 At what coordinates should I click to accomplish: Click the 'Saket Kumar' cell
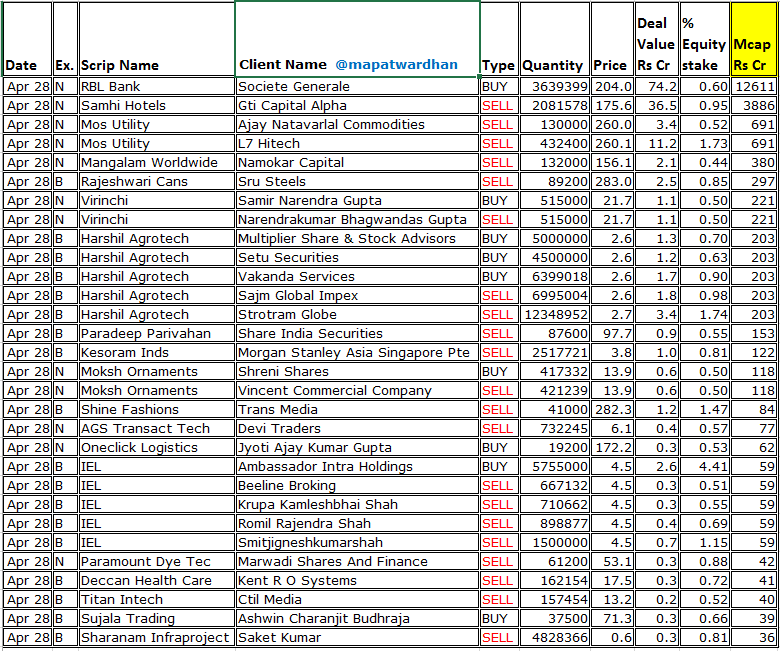[357, 638]
